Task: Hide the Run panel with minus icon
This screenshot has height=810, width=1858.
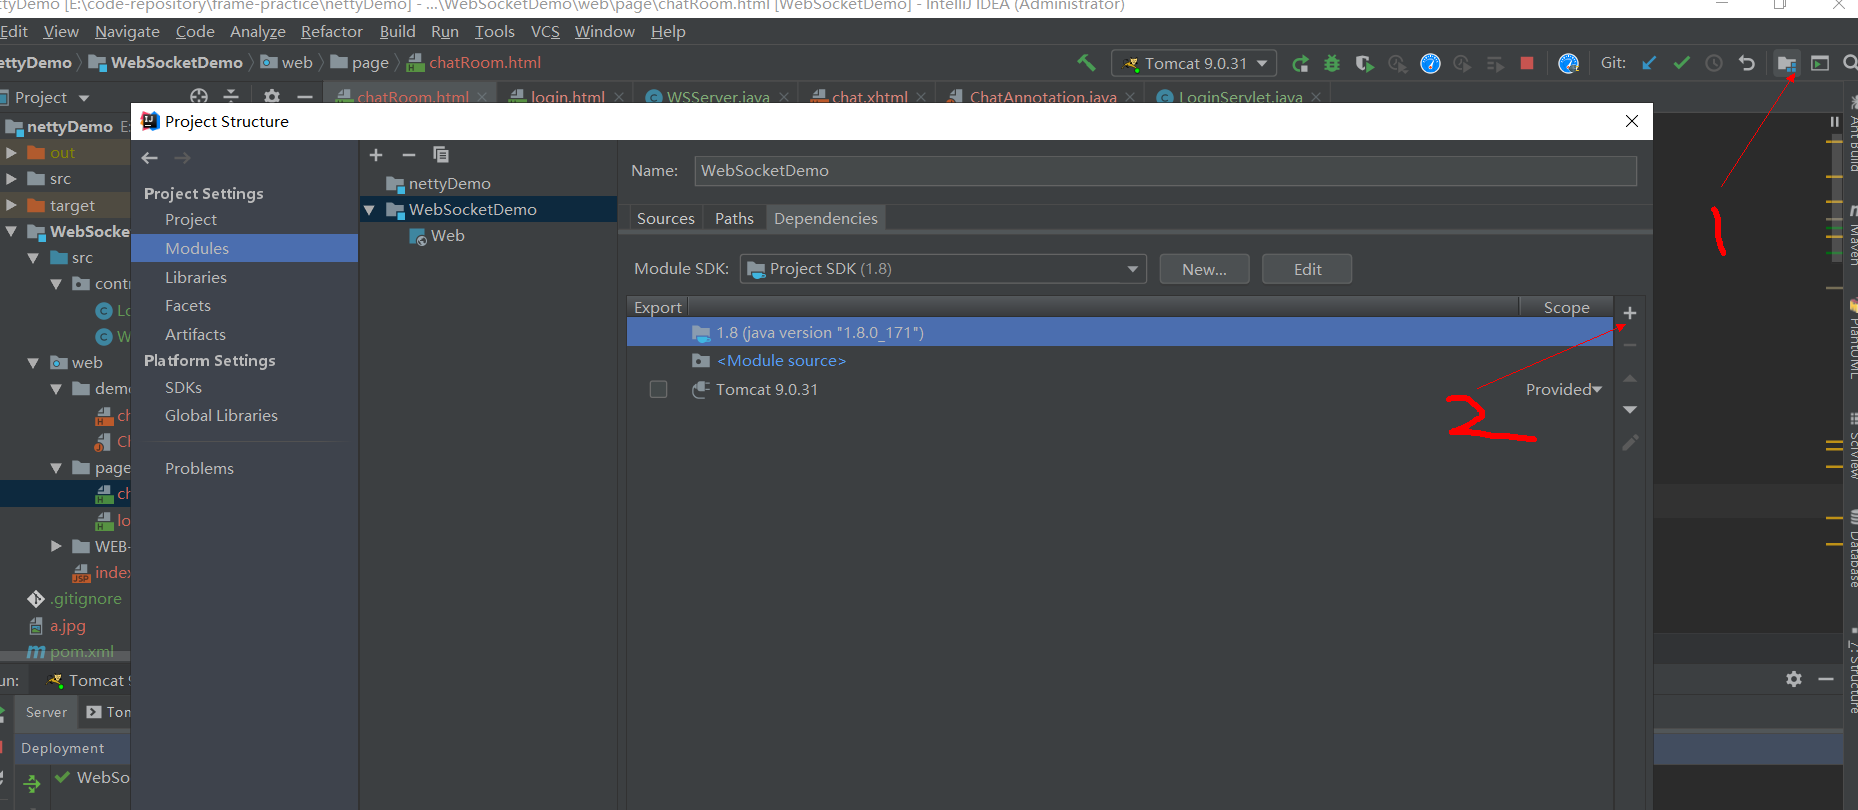Action: tap(1826, 679)
